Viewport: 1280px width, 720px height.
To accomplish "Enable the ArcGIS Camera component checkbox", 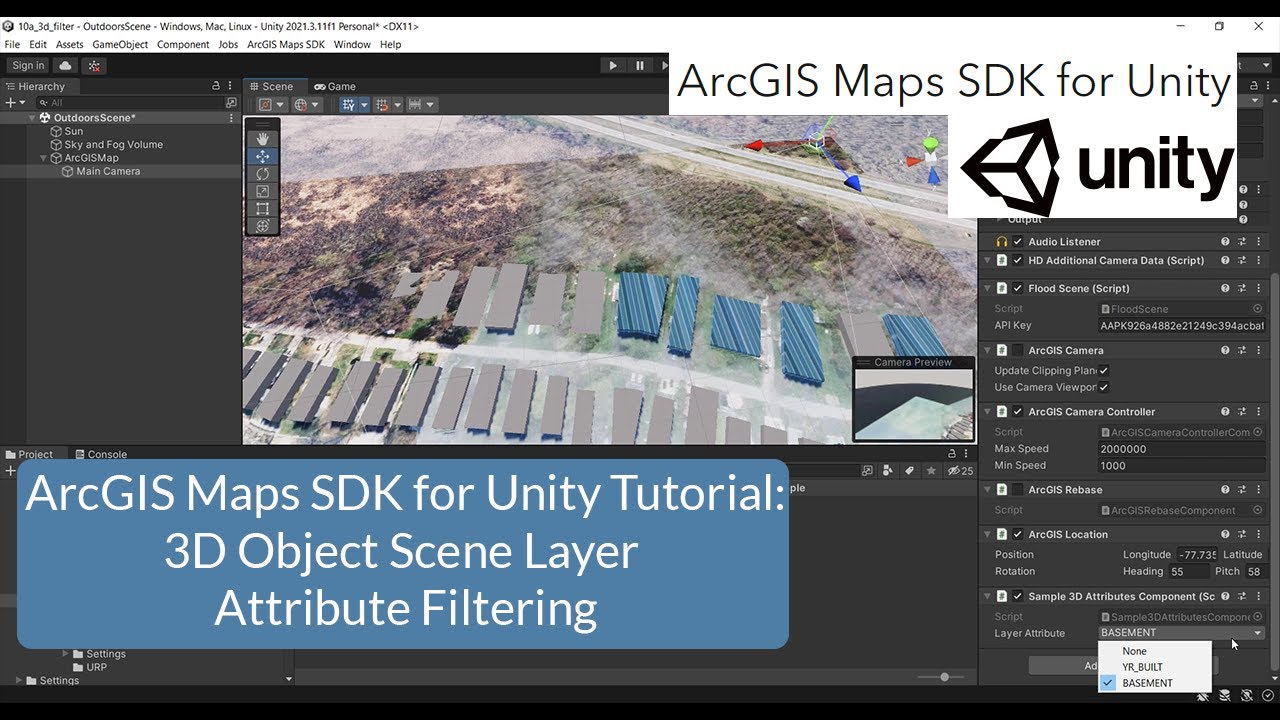I will [x=1018, y=351].
